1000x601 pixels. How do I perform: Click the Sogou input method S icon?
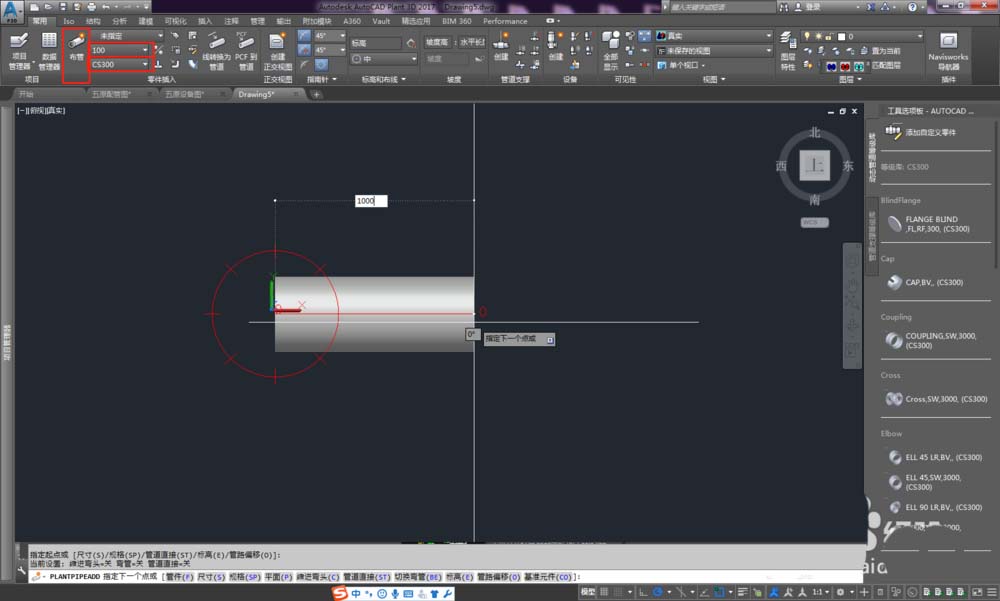coord(340,593)
